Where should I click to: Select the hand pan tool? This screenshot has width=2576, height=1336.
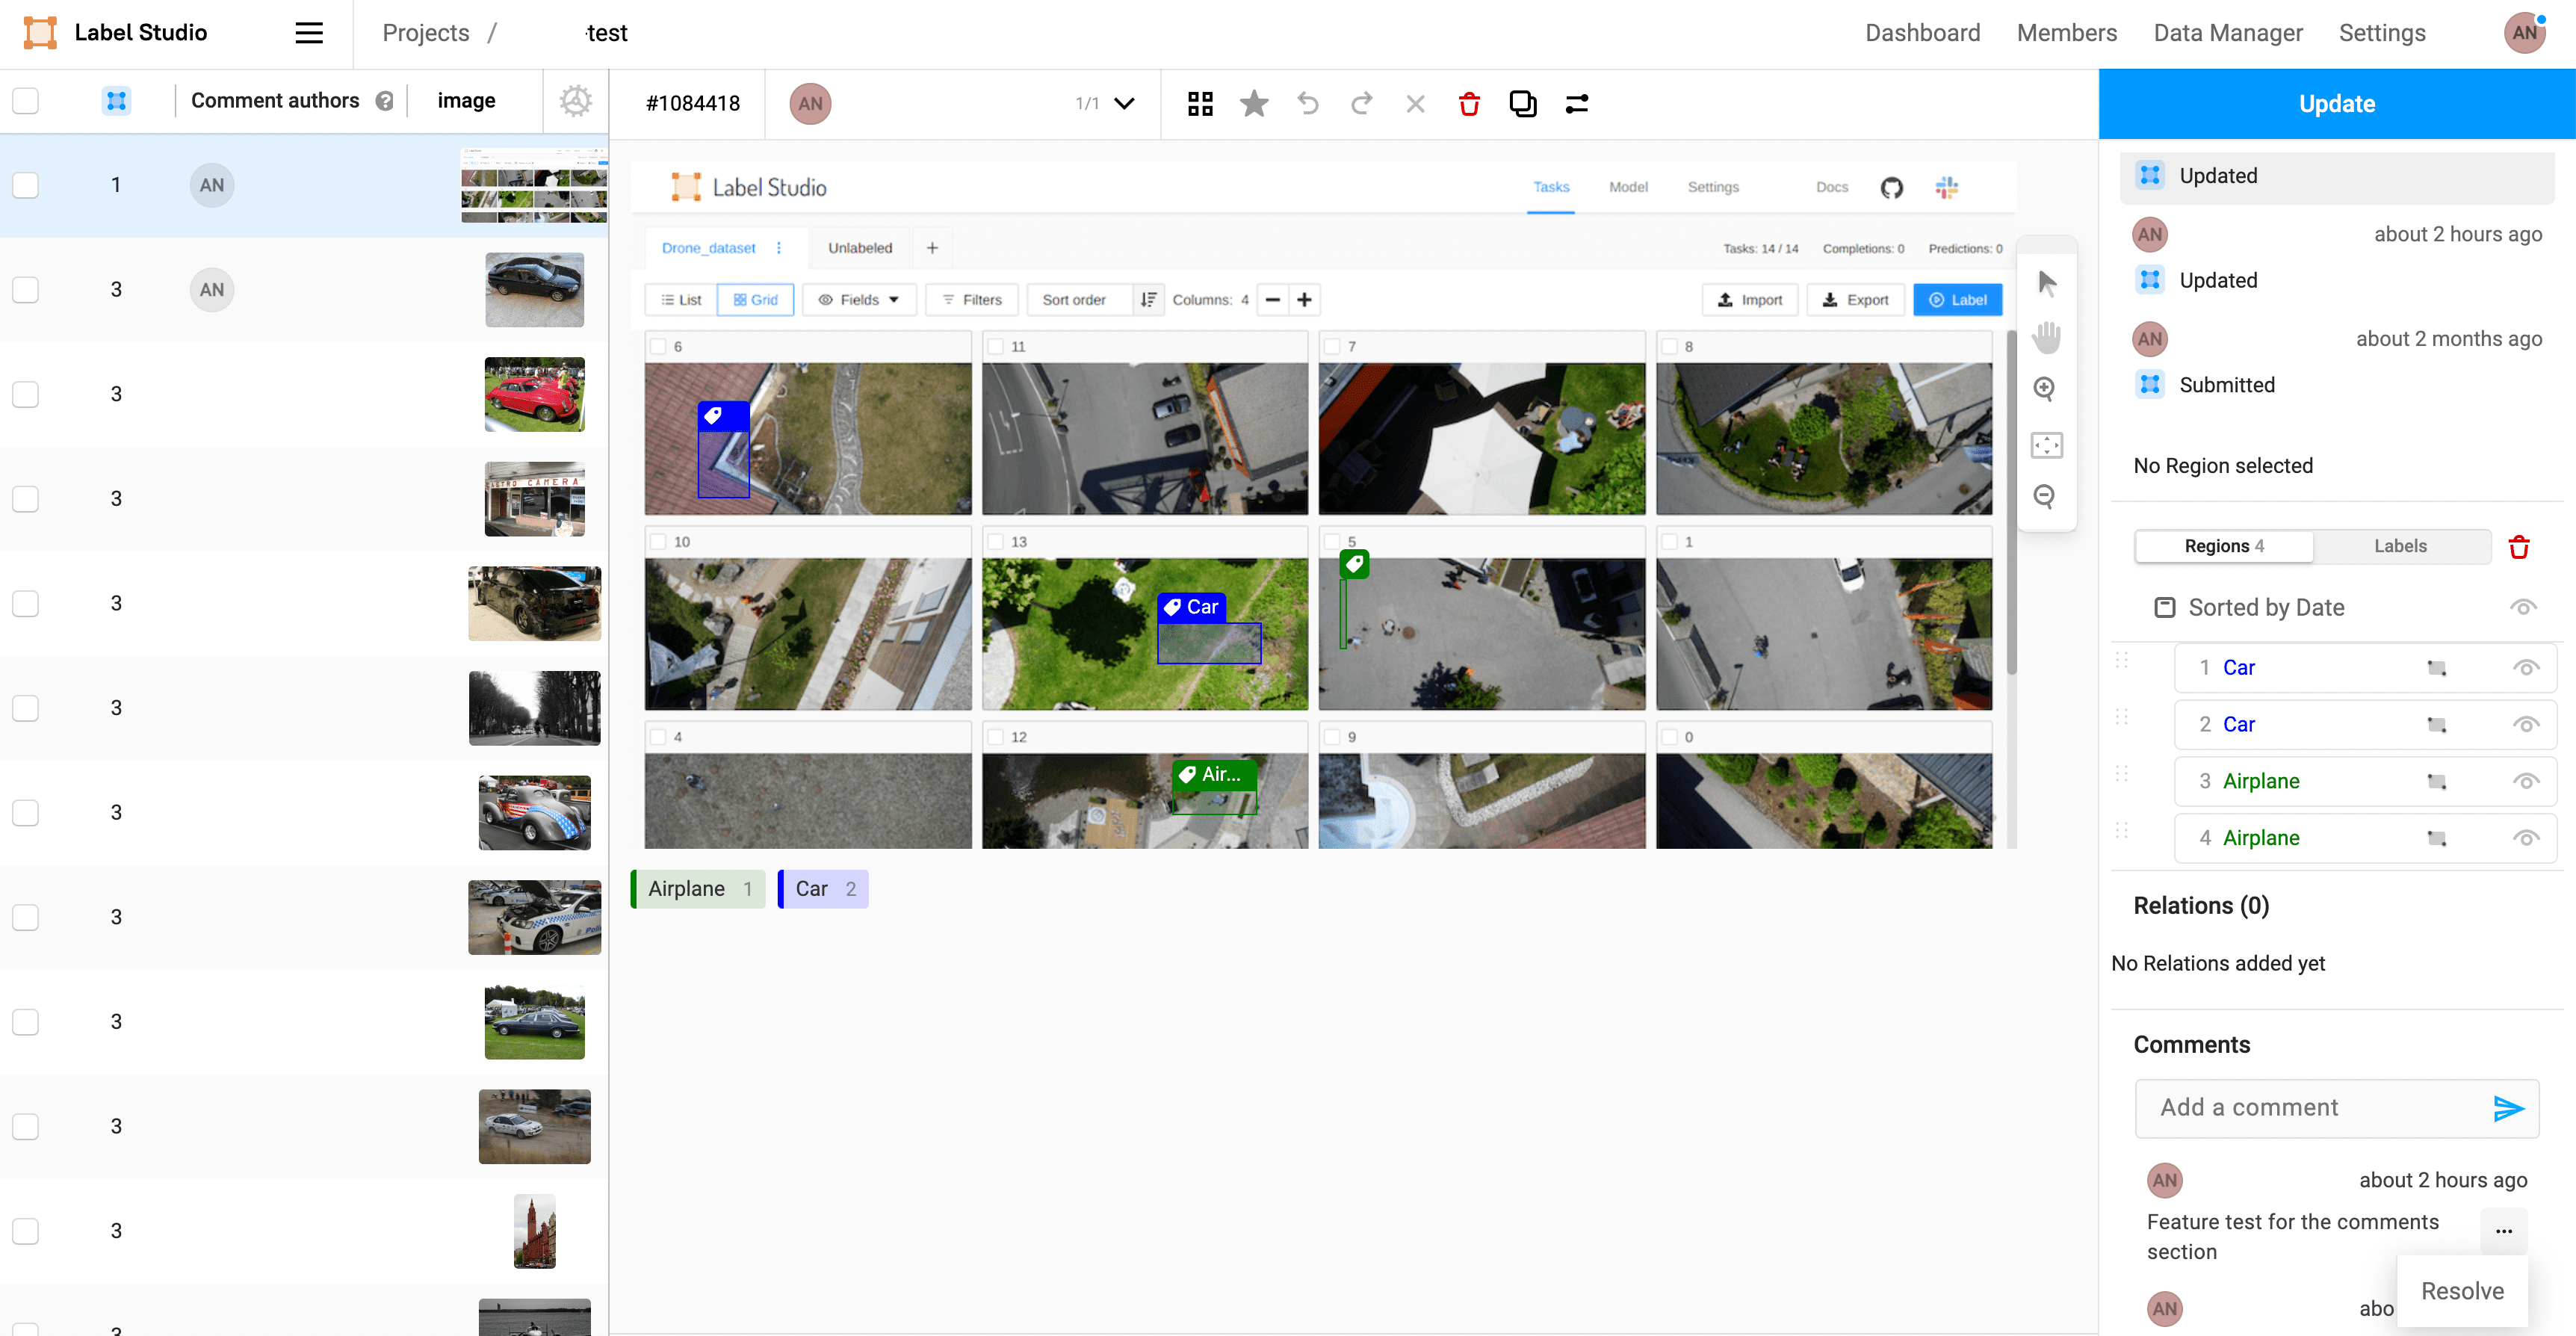(2047, 337)
